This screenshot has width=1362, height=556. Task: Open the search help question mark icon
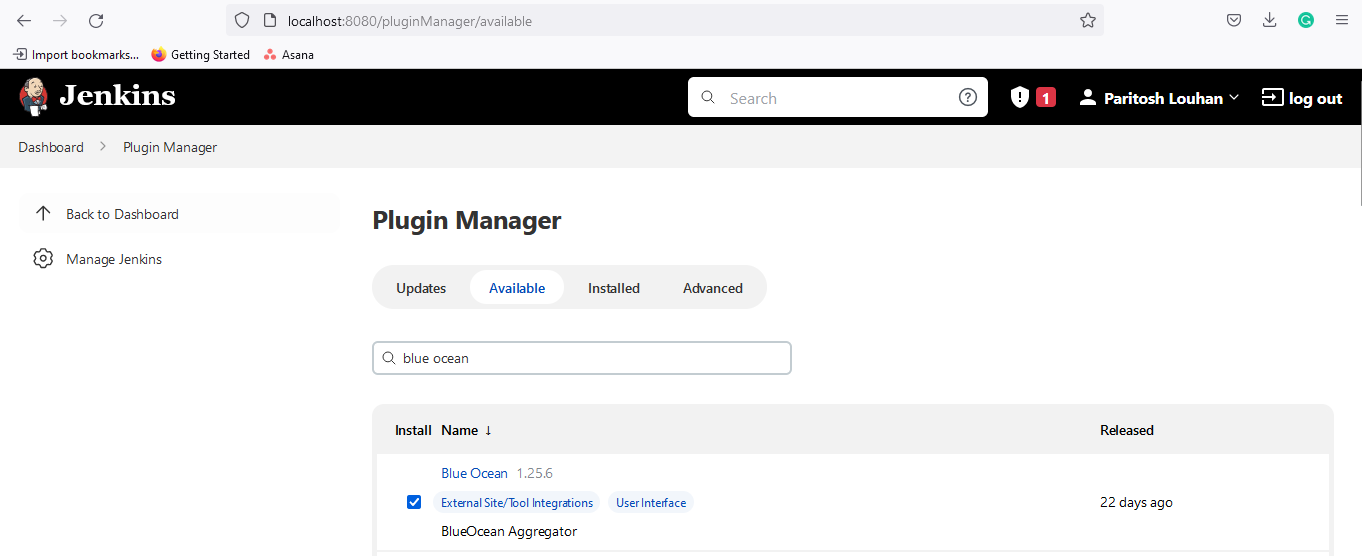pyautogui.click(x=967, y=97)
